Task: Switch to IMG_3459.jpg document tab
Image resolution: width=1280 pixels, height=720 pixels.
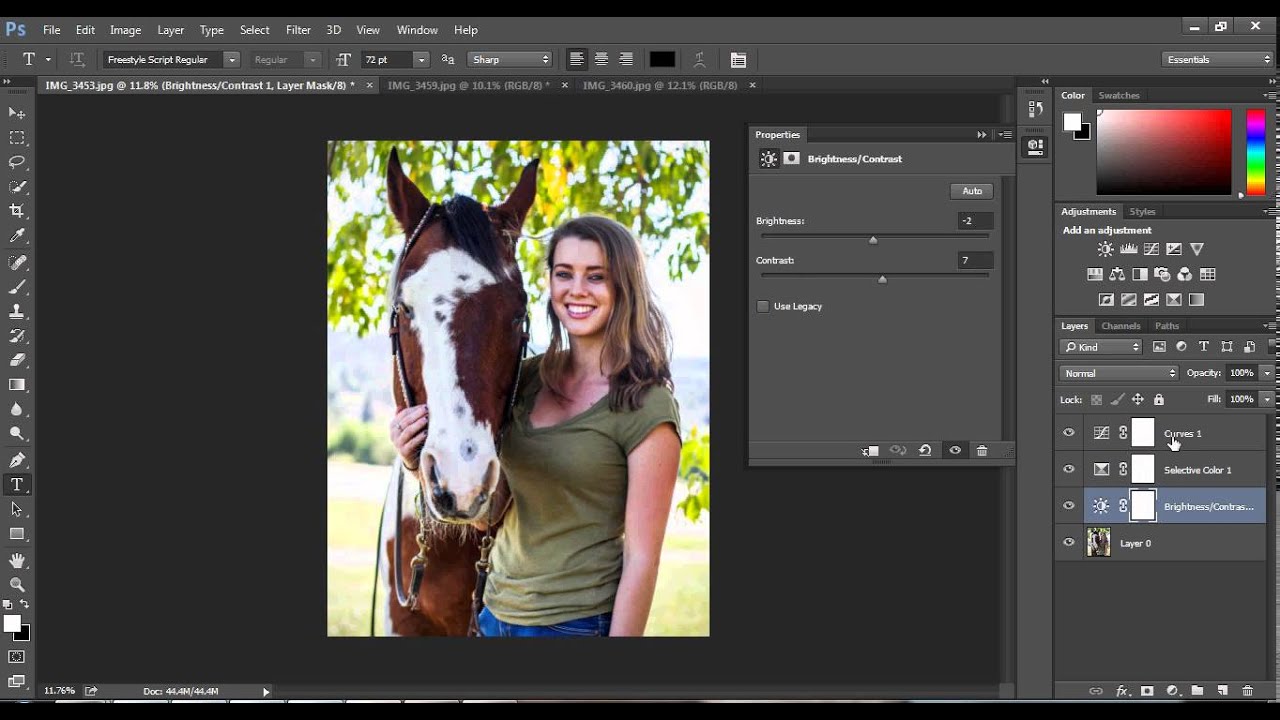Action: [x=468, y=86]
